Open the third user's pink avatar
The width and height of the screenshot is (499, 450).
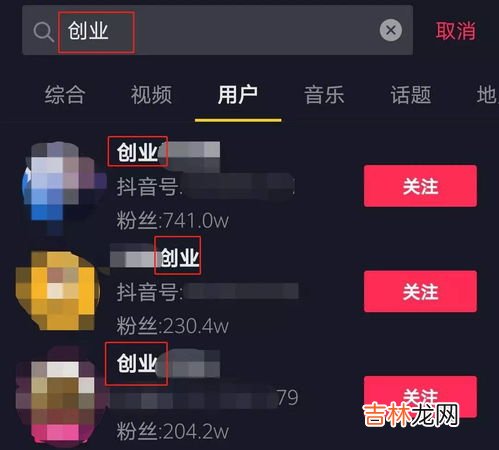click(57, 395)
